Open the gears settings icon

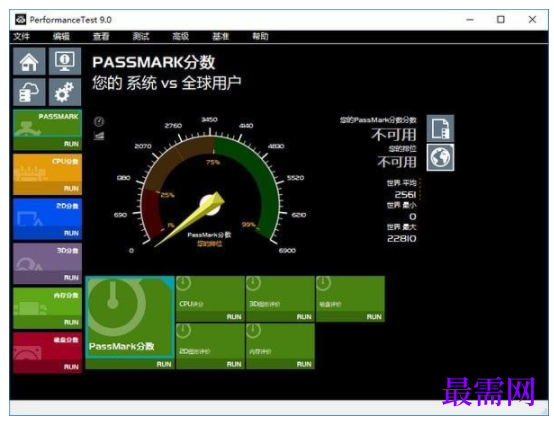click(x=65, y=92)
